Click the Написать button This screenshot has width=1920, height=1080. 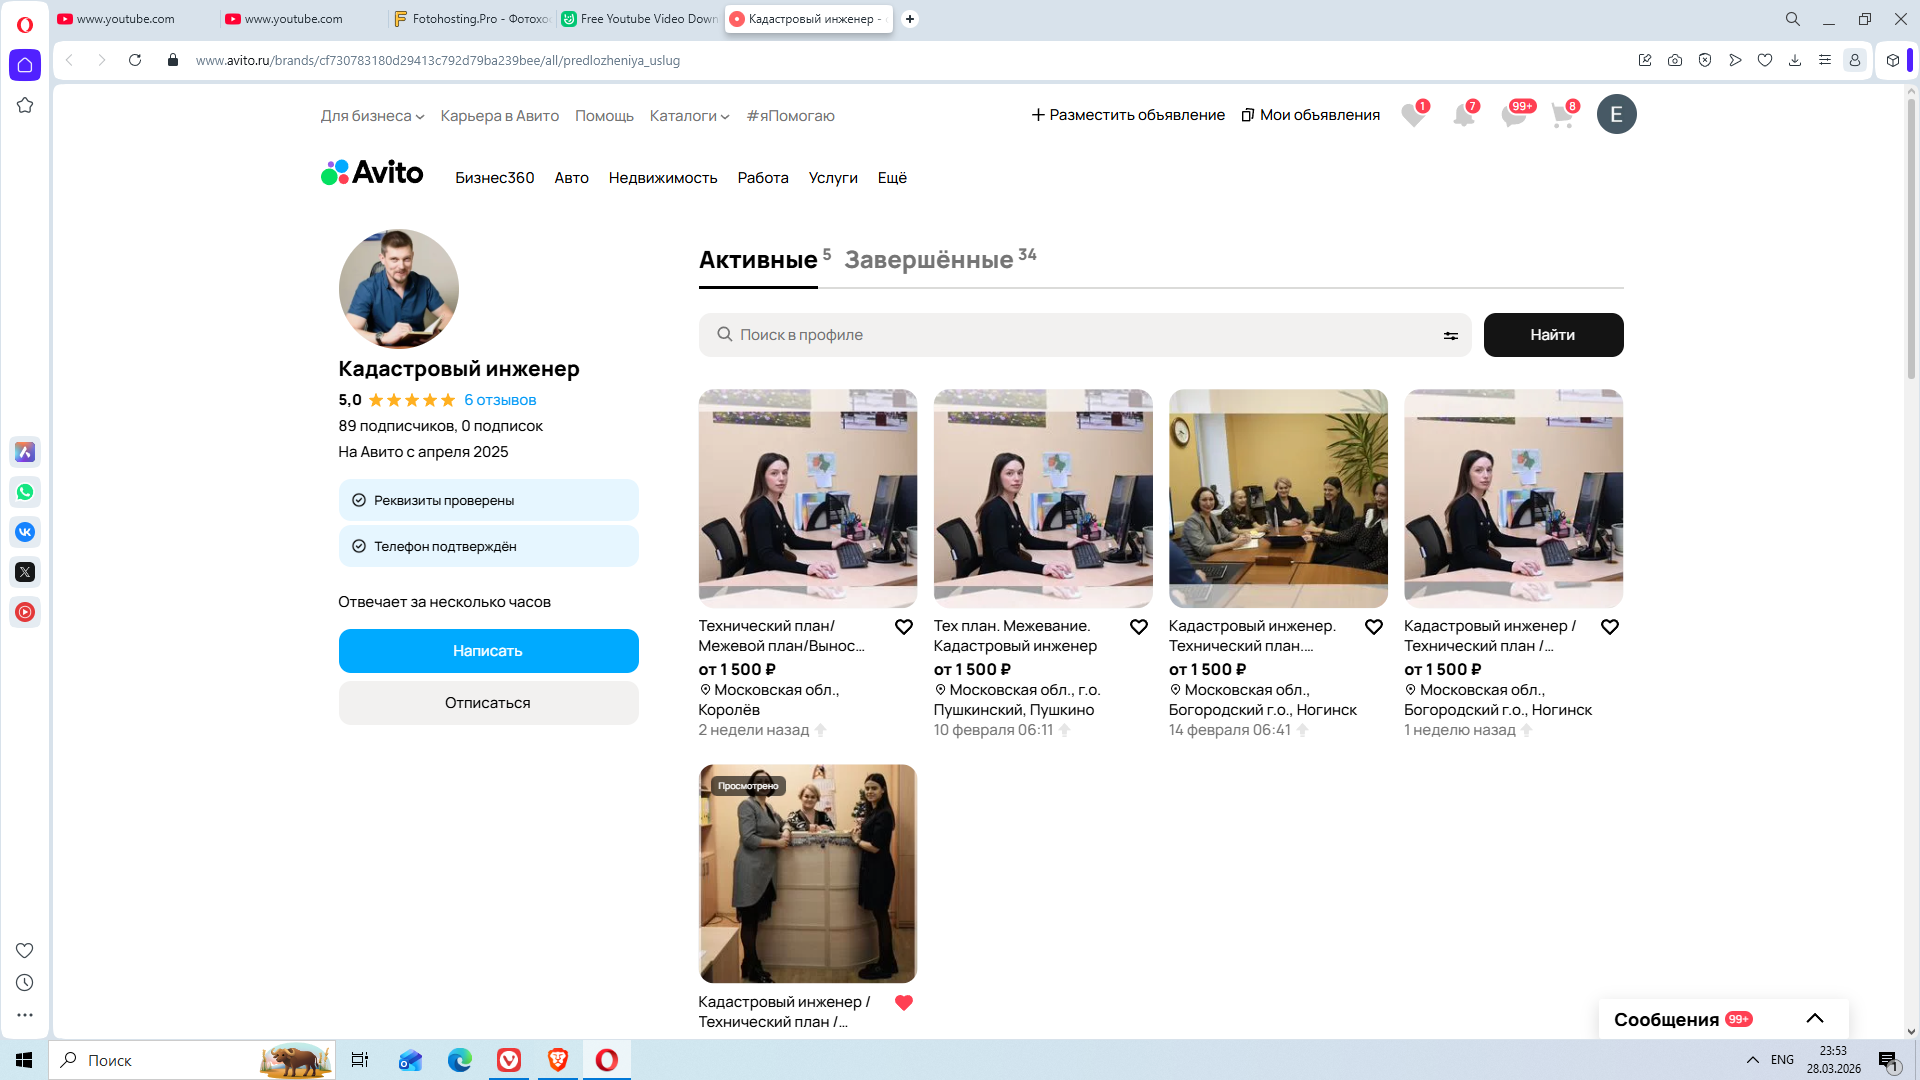click(x=488, y=651)
